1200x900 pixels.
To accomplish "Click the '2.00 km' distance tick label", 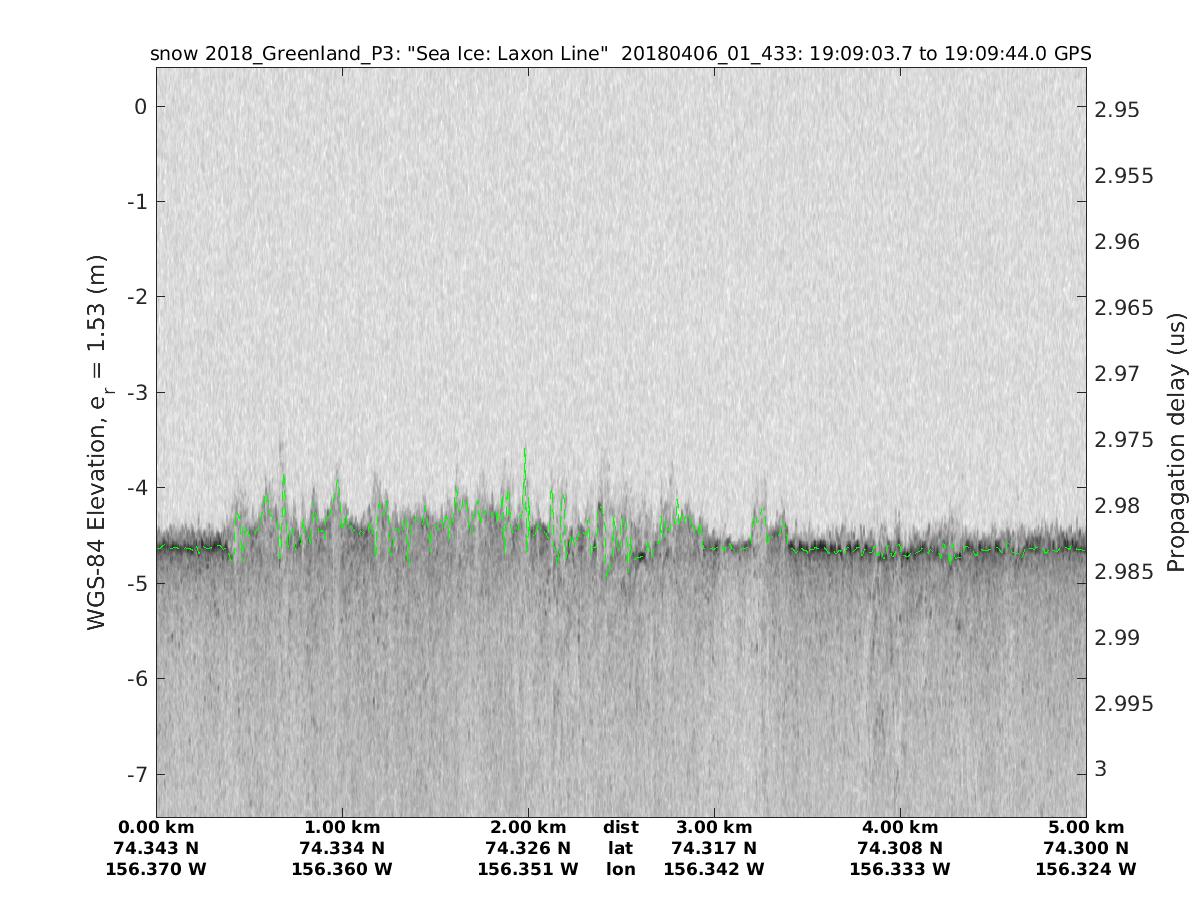I will tap(528, 827).
